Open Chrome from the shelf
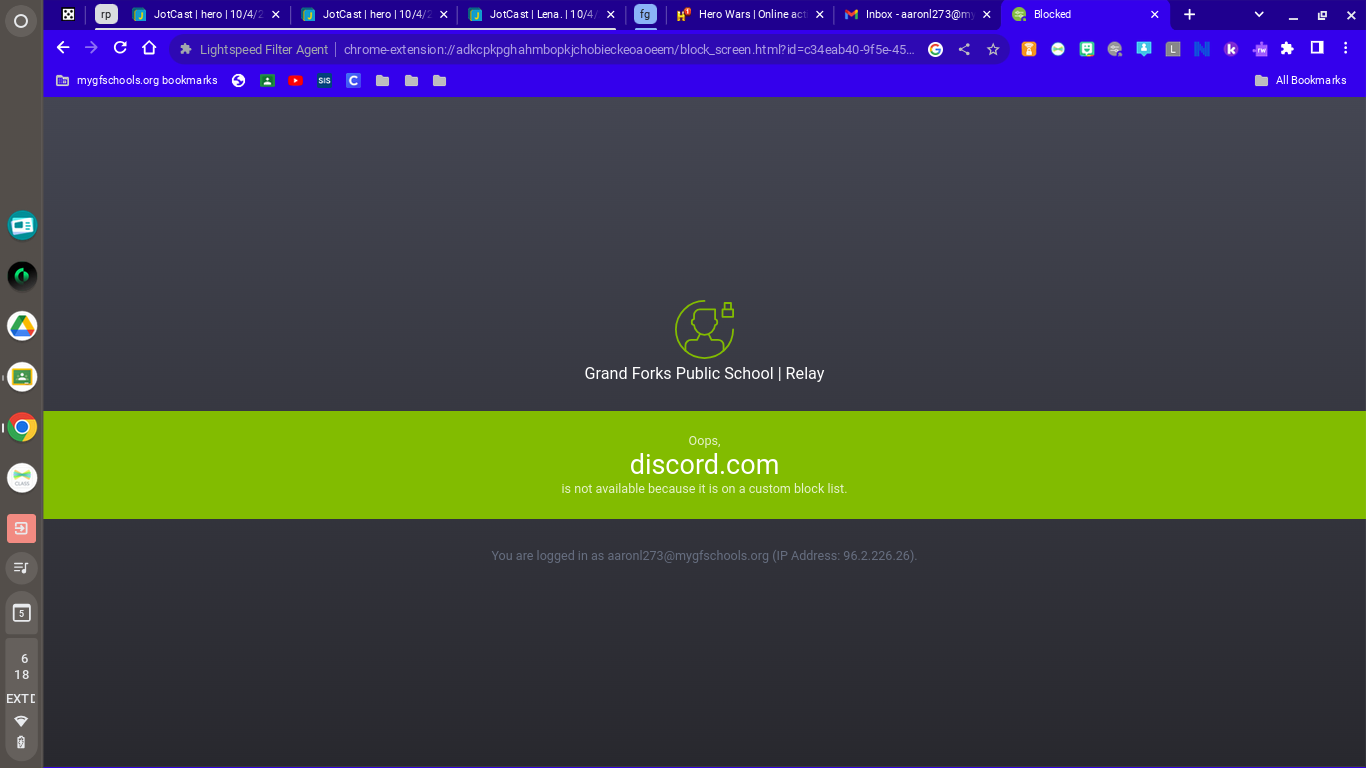Viewport: 1366px width, 768px height. 22,427
